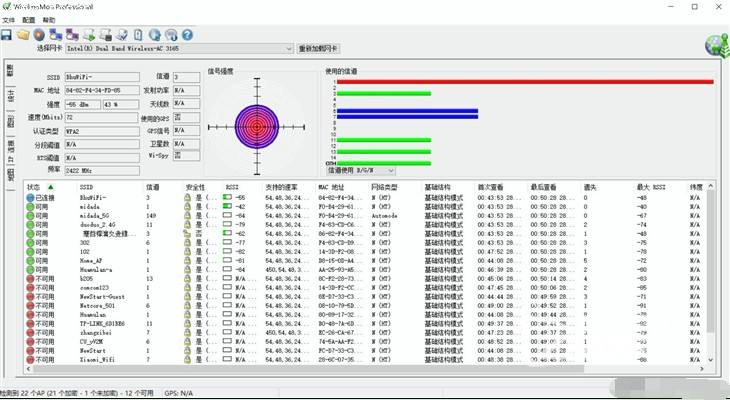Click the Open folder toolbar icon

click(x=23, y=35)
